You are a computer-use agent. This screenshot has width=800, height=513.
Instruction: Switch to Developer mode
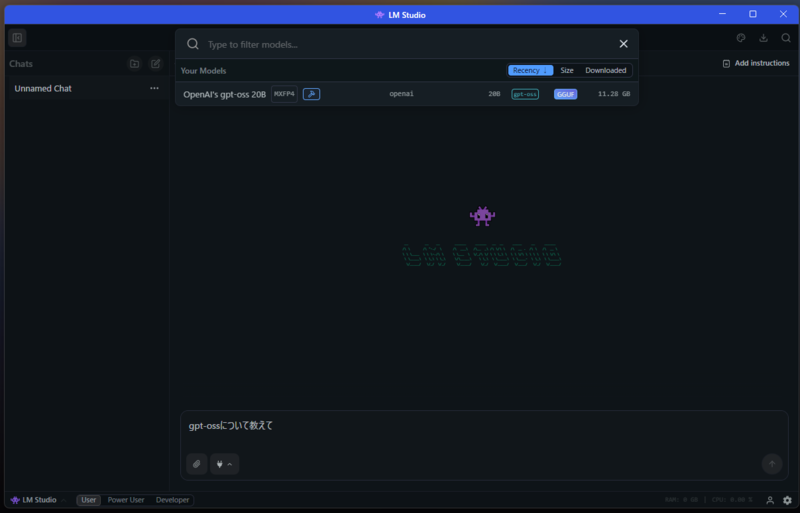[x=172, y=500]
